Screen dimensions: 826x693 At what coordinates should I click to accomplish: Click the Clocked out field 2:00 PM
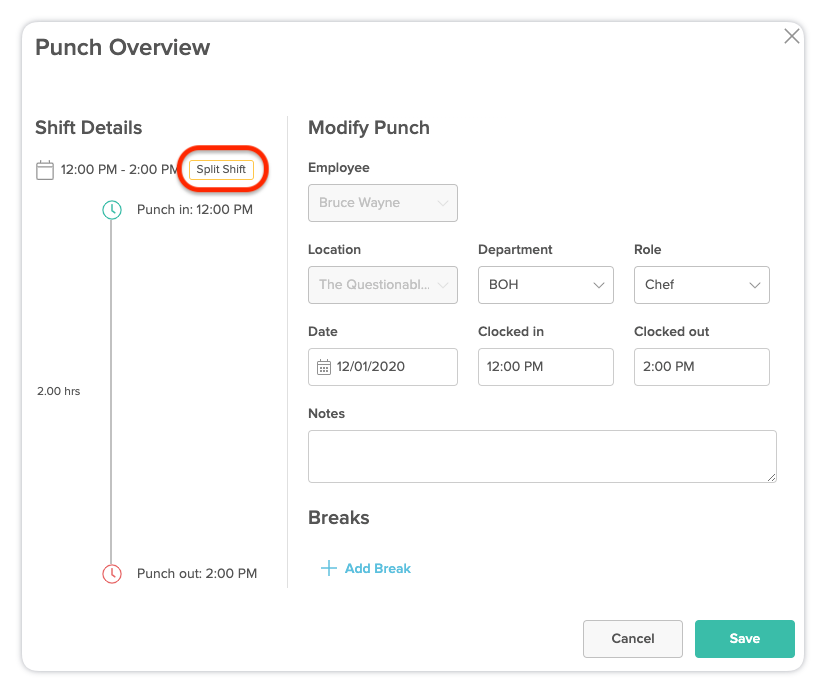pos(702,367)
